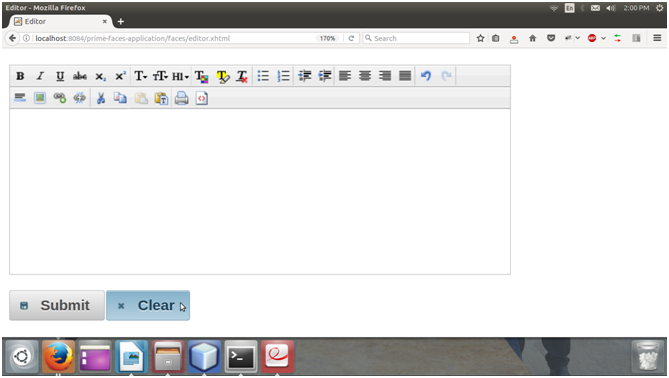Cut the selected text with scissors

pyautogui.click(x=101, y=98)
